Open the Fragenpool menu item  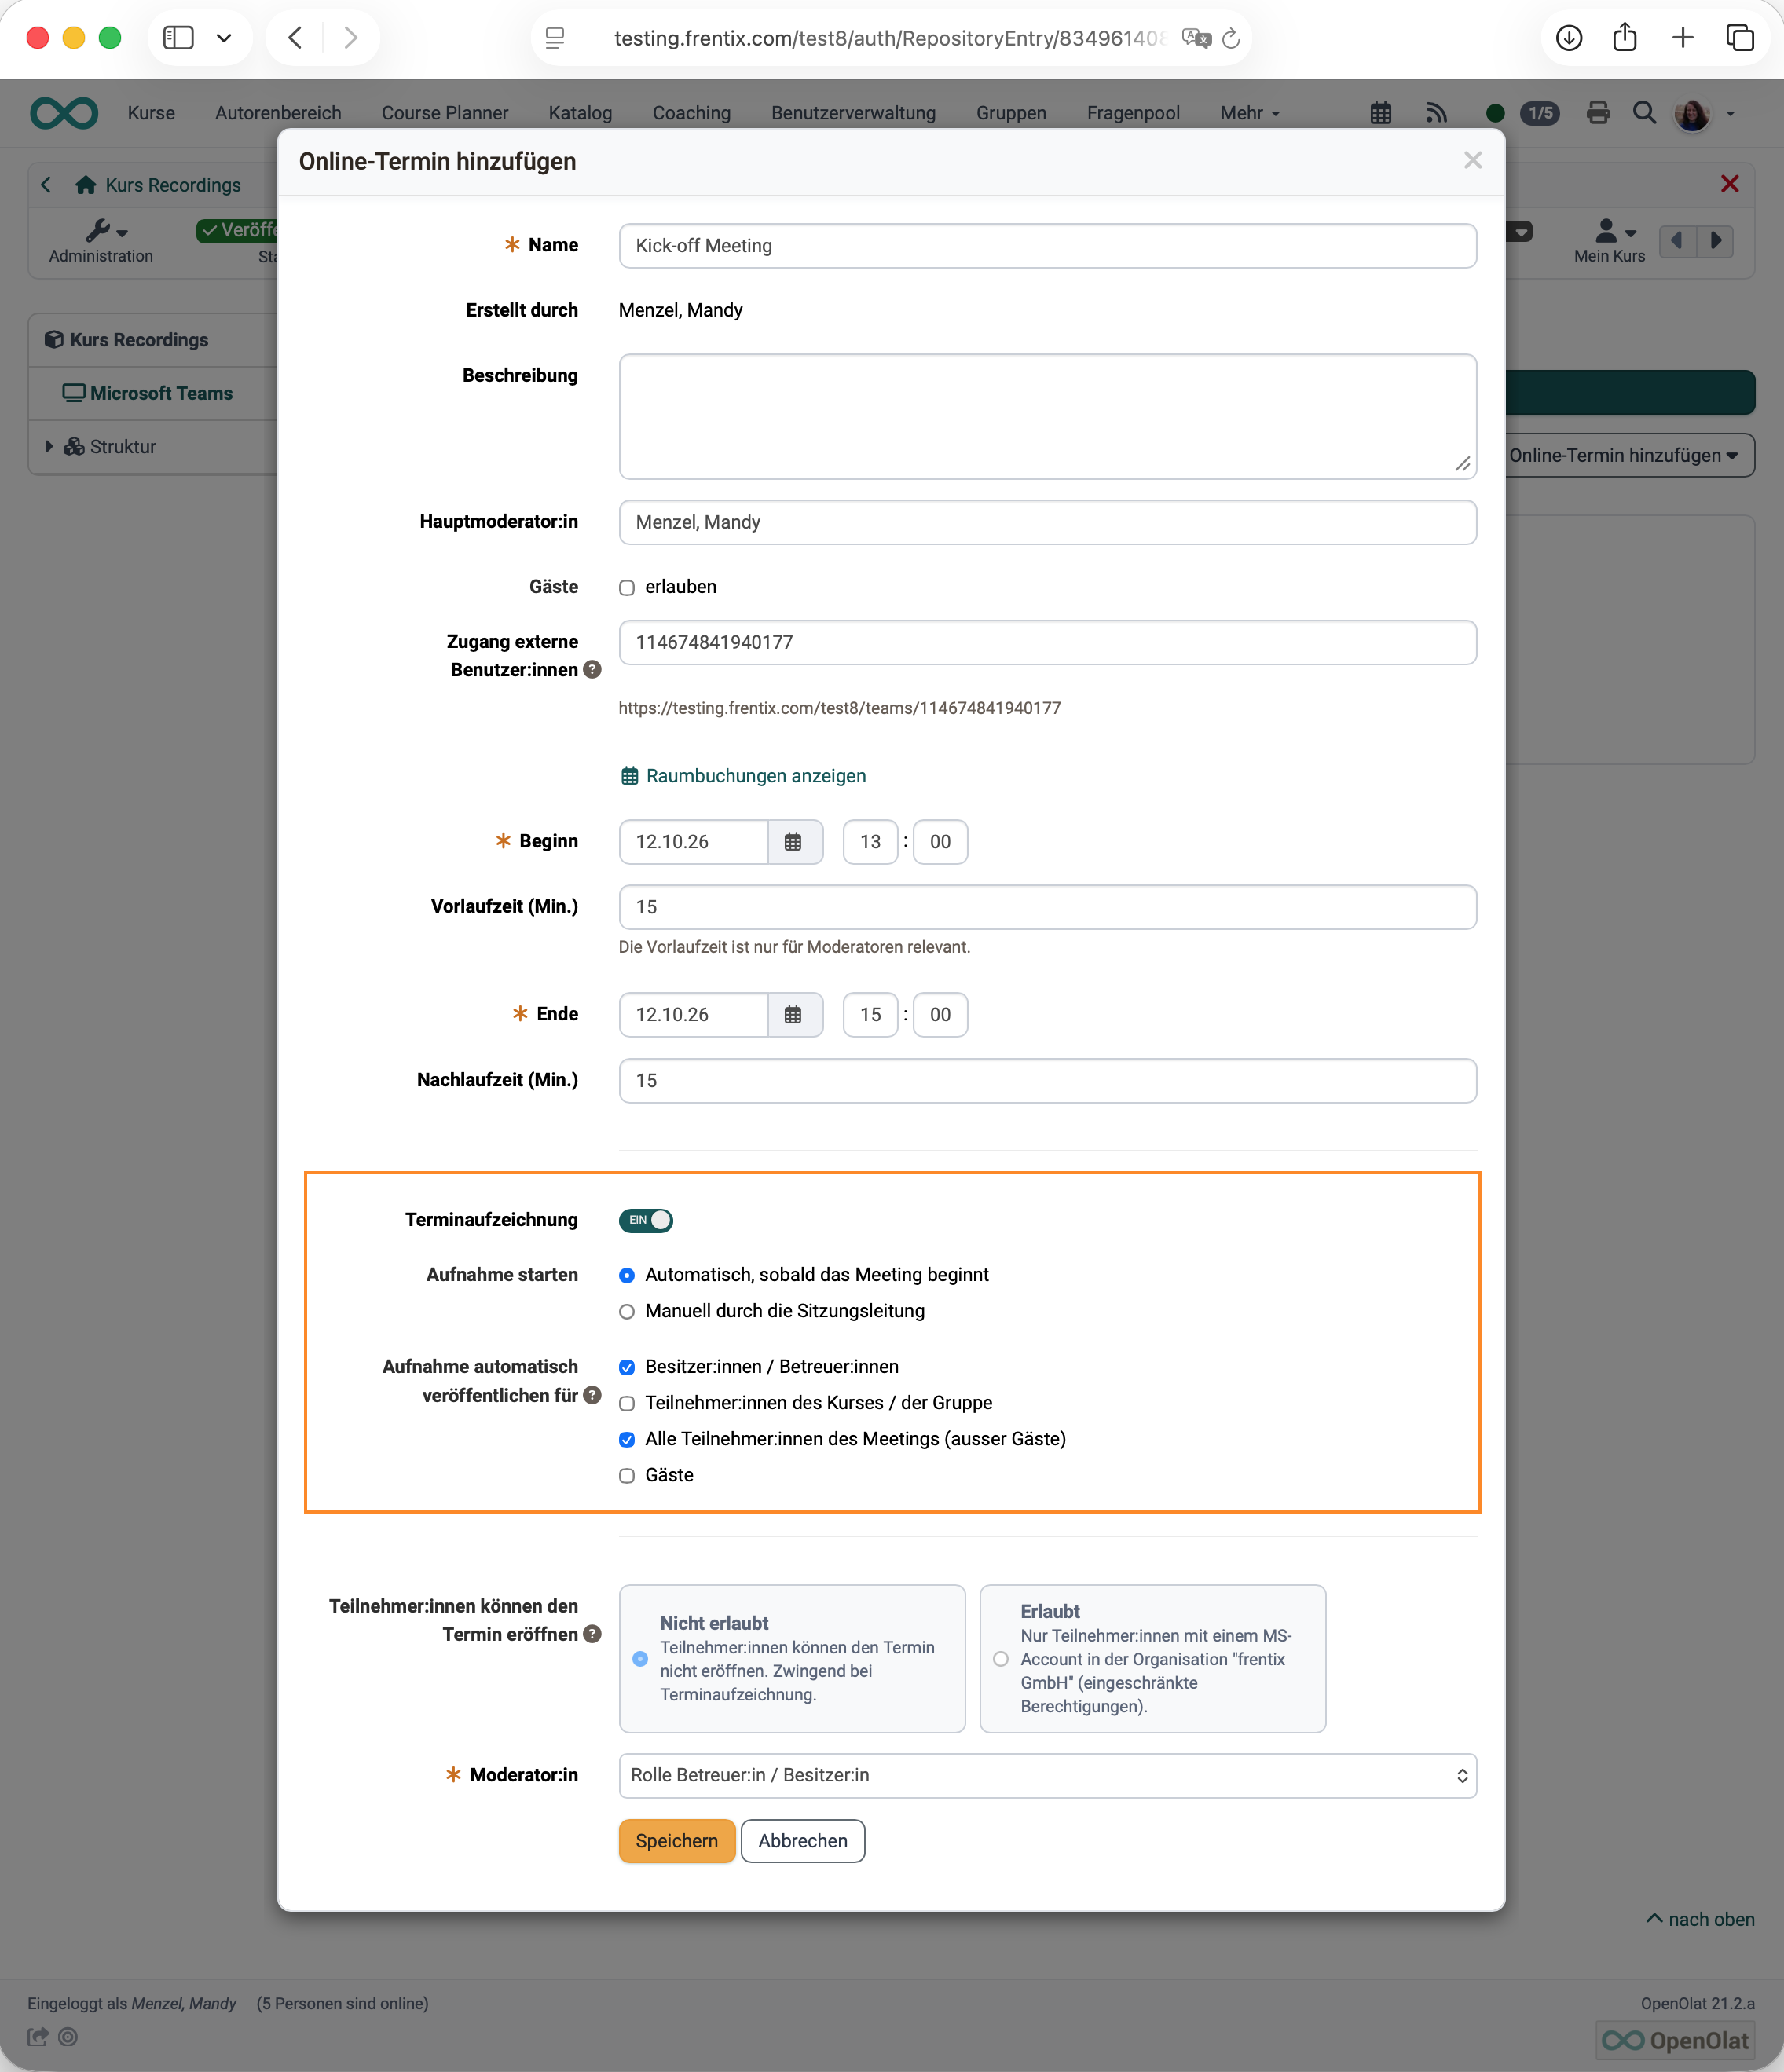pos(1134,113)
